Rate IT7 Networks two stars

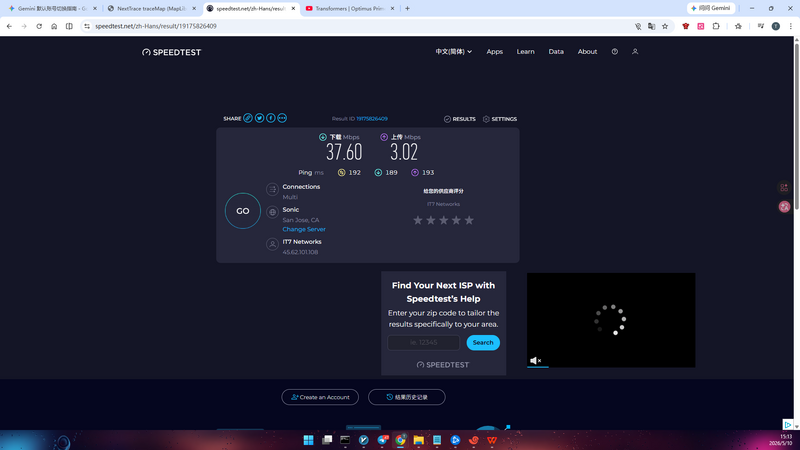coord(431,220)
